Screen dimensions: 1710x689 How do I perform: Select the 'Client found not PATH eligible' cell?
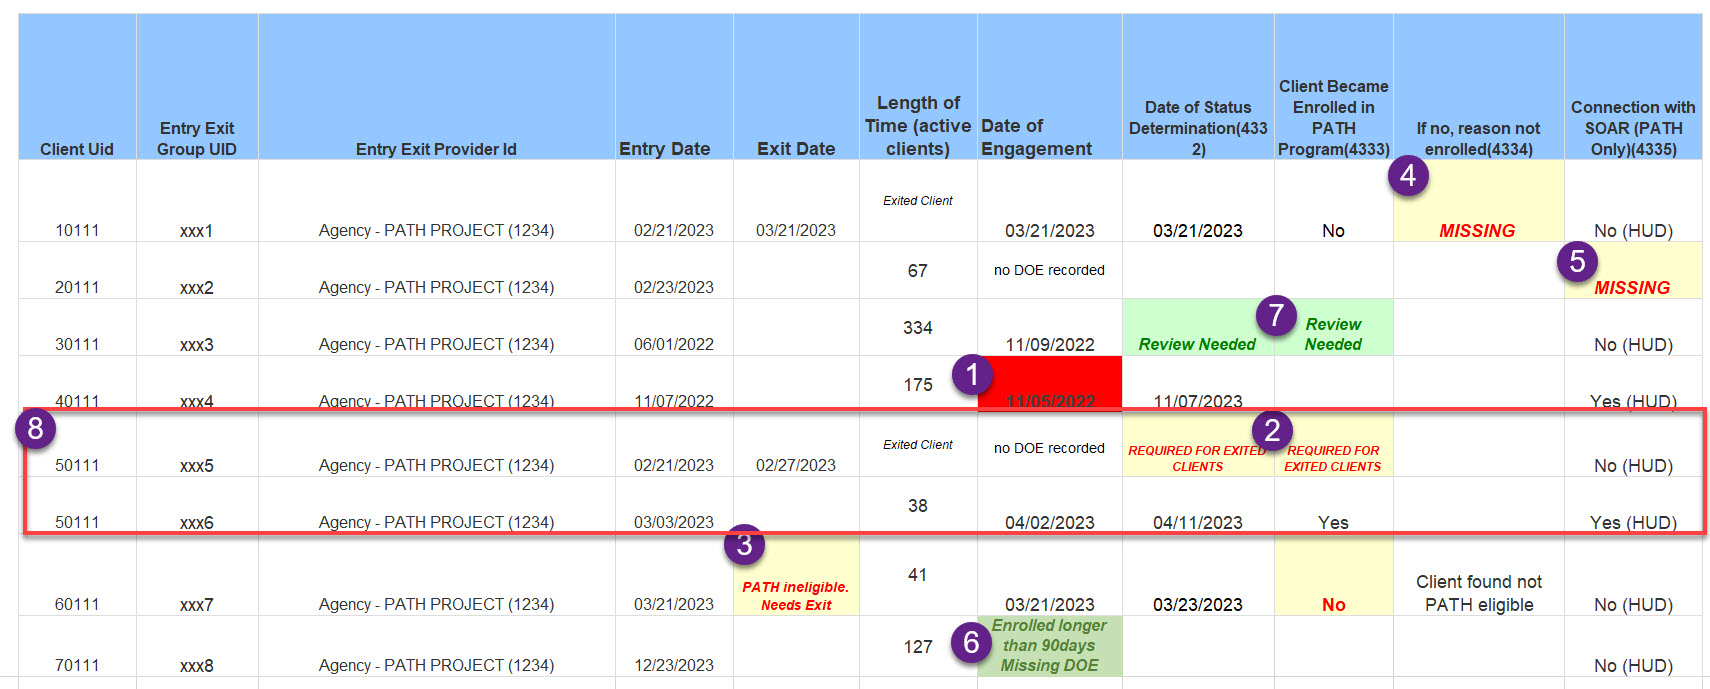1478,593
